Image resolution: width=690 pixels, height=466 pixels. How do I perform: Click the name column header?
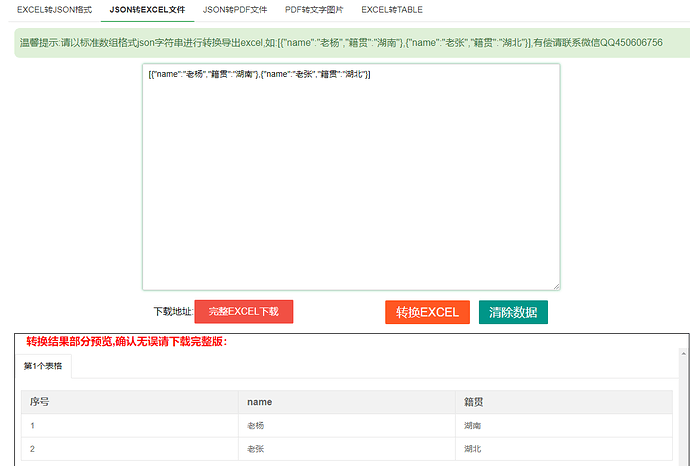pos(347,402)
